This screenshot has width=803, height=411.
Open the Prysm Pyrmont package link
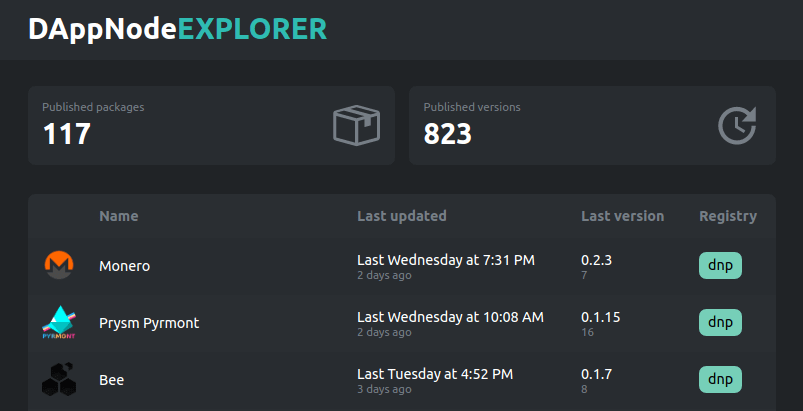[149, 323]
